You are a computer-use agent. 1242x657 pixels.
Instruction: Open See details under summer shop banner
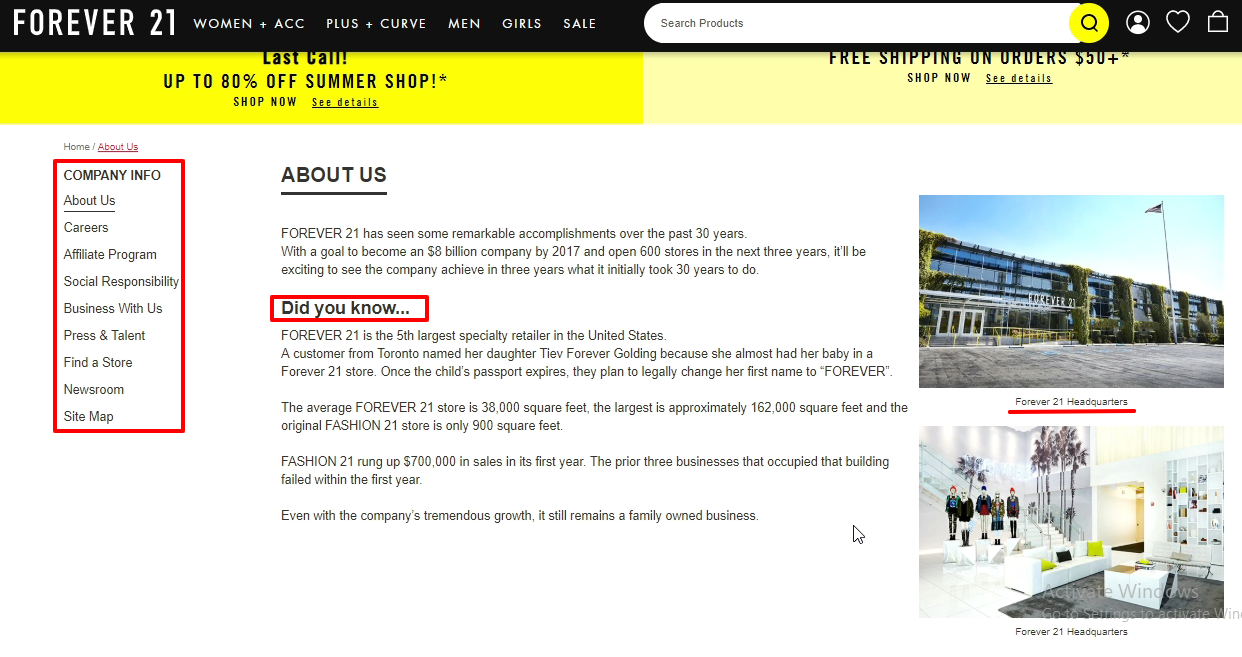[345, 102]
